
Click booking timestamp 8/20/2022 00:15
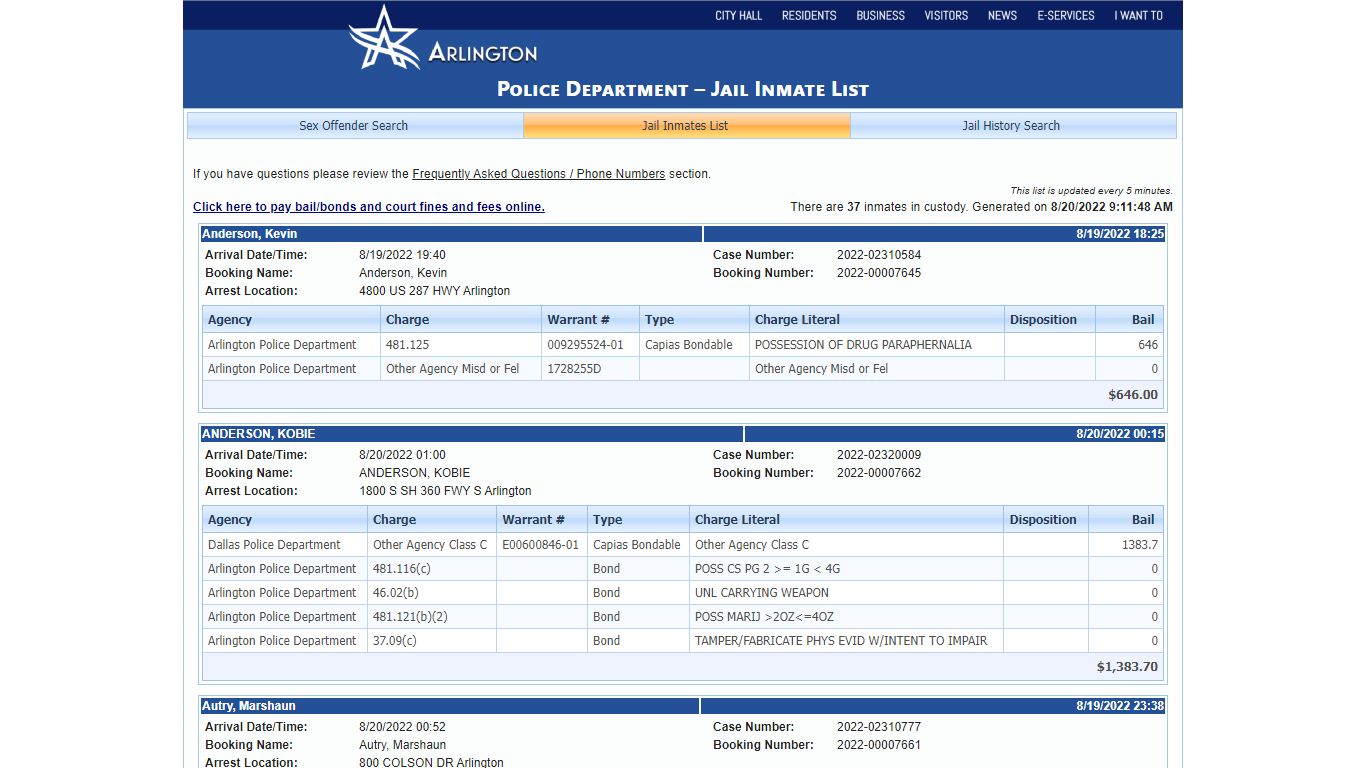point(1120,434)
